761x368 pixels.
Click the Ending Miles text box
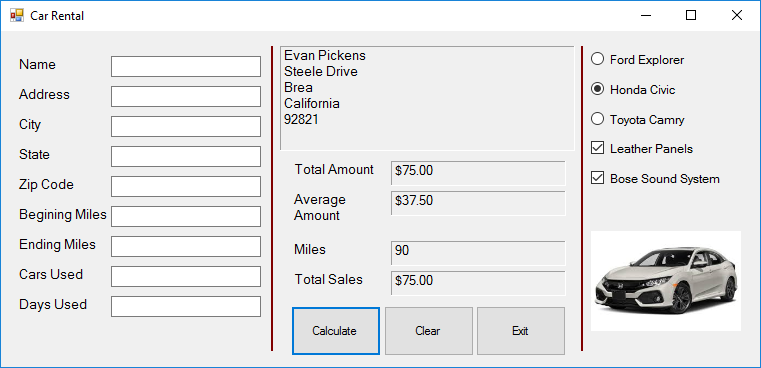(186, 247)
